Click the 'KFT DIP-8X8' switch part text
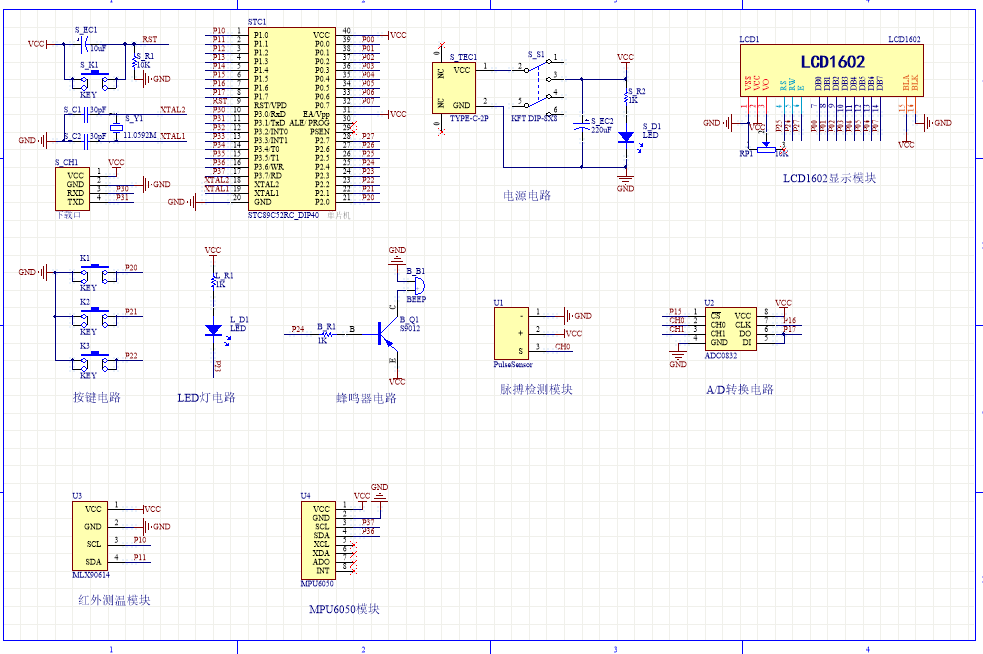983x654 pixels. point(534,118)
